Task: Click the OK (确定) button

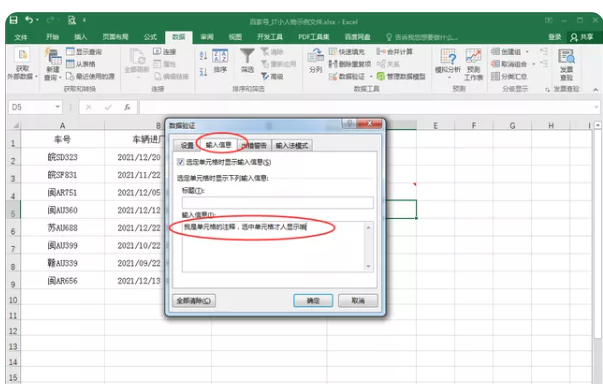Action: click(313, 301)
